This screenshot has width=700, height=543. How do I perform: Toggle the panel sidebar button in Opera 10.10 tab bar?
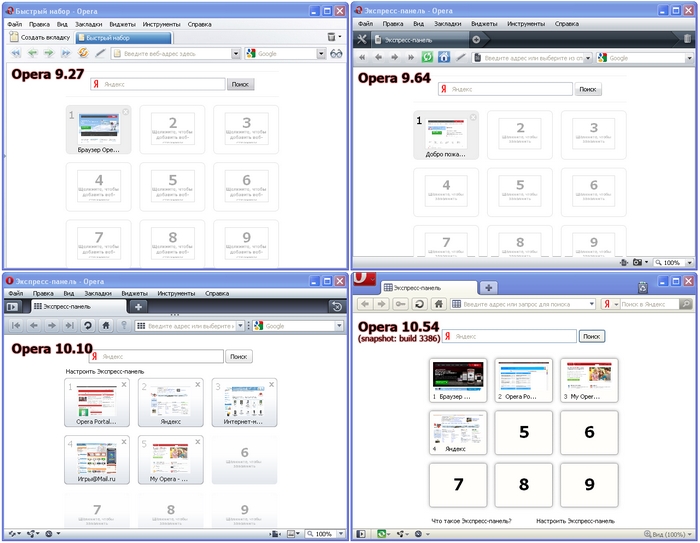coord(12,307)
